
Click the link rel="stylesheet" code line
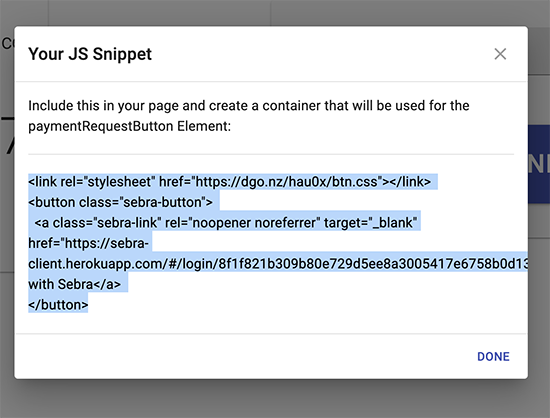(230, 182)
